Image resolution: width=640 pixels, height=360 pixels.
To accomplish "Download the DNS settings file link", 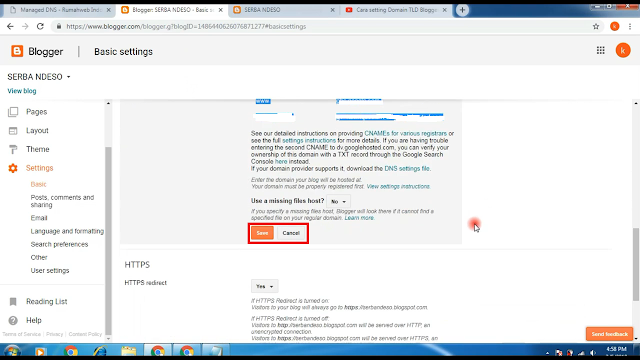I will click(407, 169).
